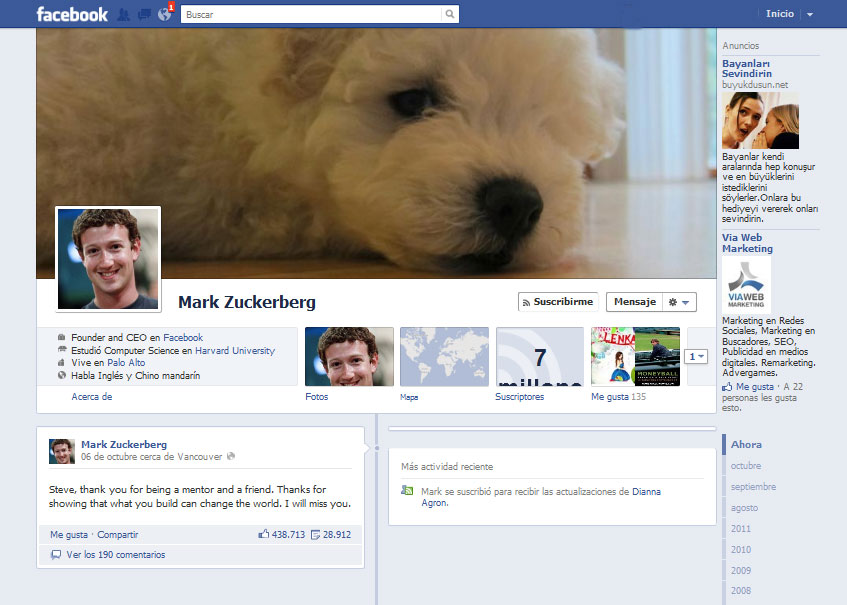Click Me gusta on the Steve post
This screenshot has width=847, height=605.
[x=69, y=535]
